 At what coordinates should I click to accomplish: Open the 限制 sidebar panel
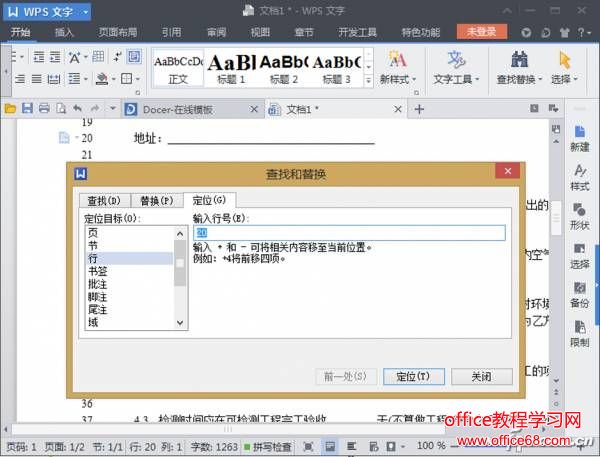pos(580,333)
